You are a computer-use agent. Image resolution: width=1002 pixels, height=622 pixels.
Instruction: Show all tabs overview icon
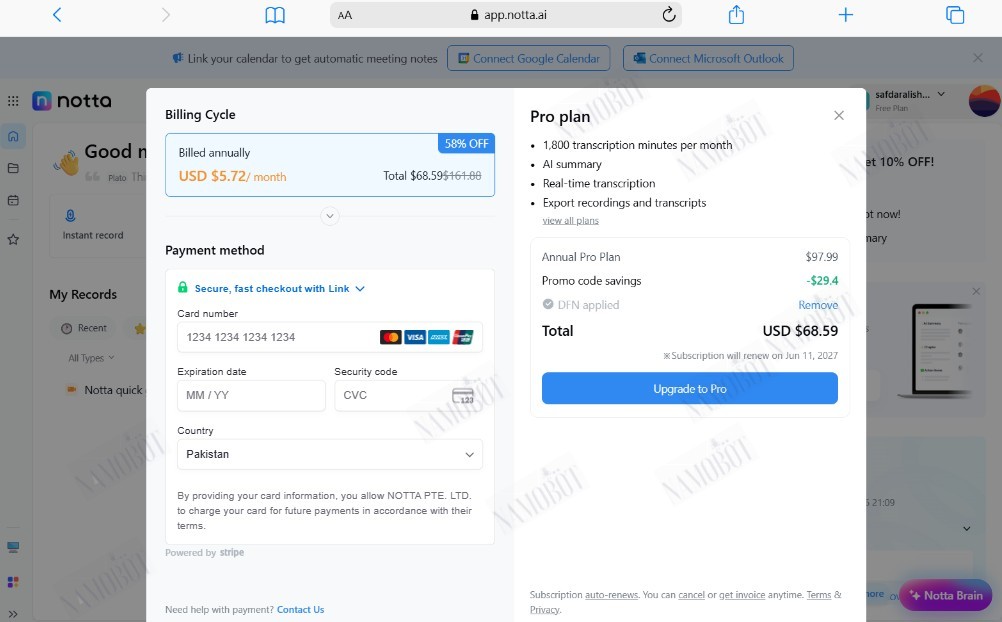[955, 15]
